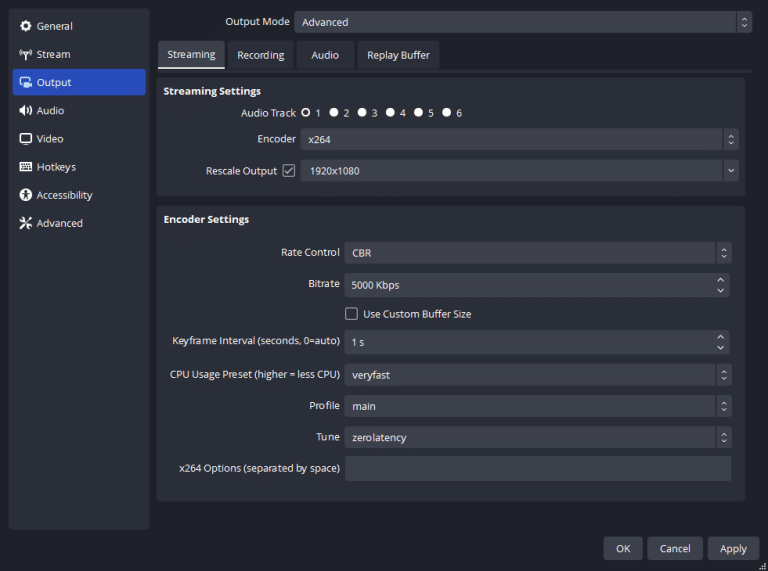Switch to the Recording tab
The height and width of the screenshot is (571, 768).
261,55
